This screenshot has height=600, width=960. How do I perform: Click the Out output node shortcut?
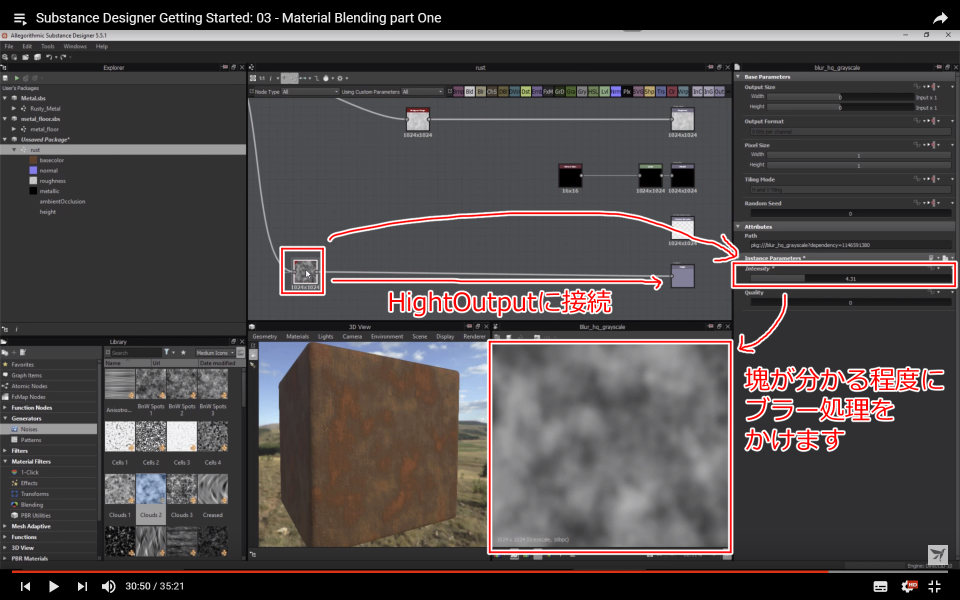pyautogui.click(x=719, y=92)
